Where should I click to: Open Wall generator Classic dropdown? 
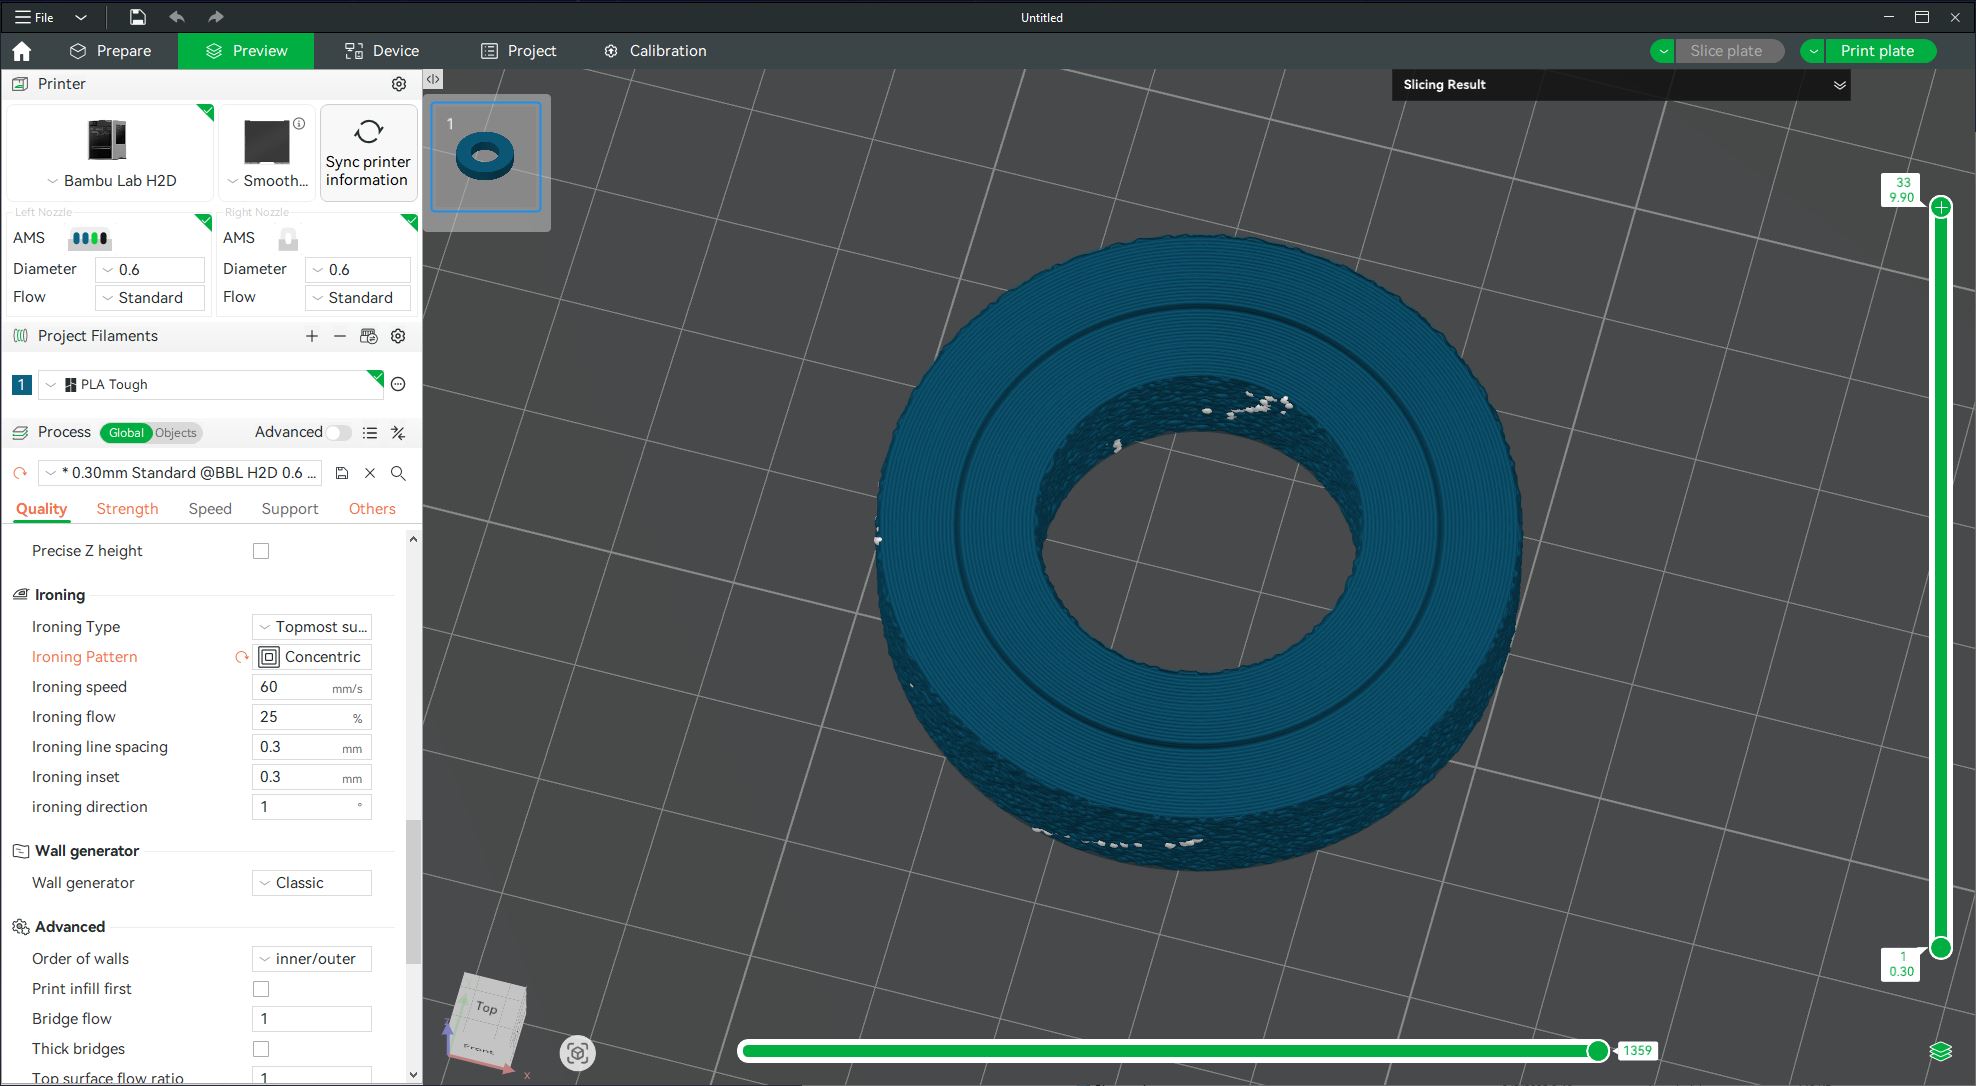[x=312, y=883]
